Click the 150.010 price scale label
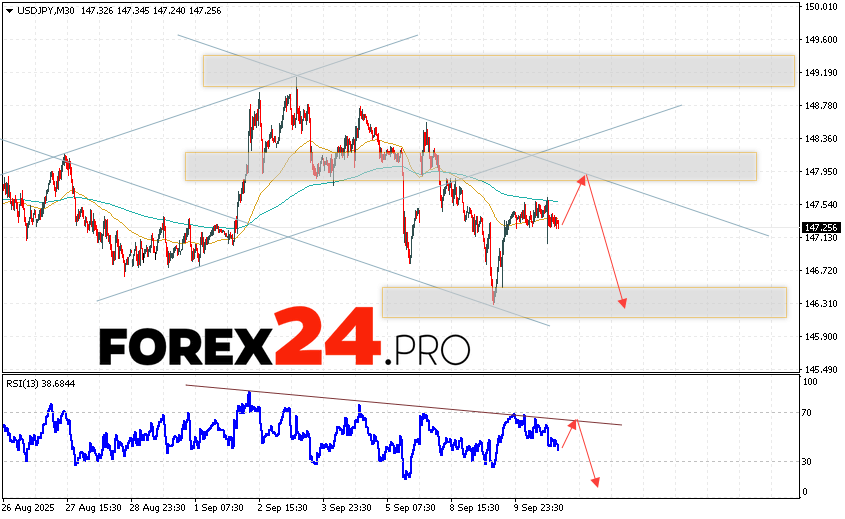 [821, 6]
